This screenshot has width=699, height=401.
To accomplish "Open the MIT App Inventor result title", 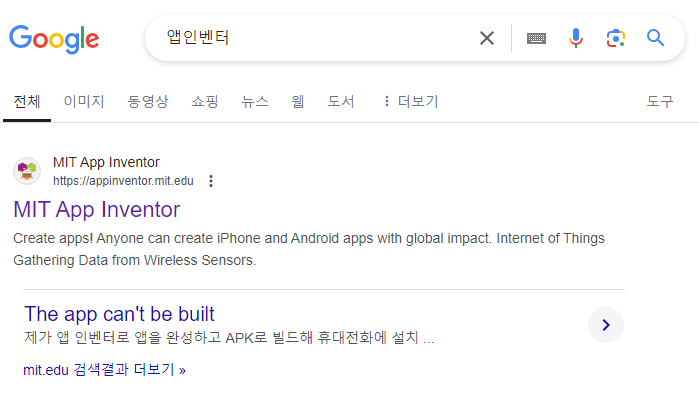I will [x=97, y=210].
